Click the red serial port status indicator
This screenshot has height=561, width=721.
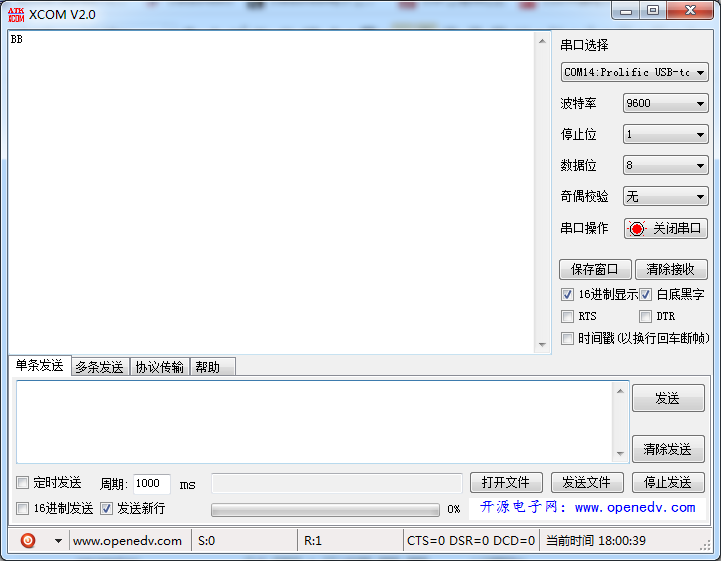(637, 229)
